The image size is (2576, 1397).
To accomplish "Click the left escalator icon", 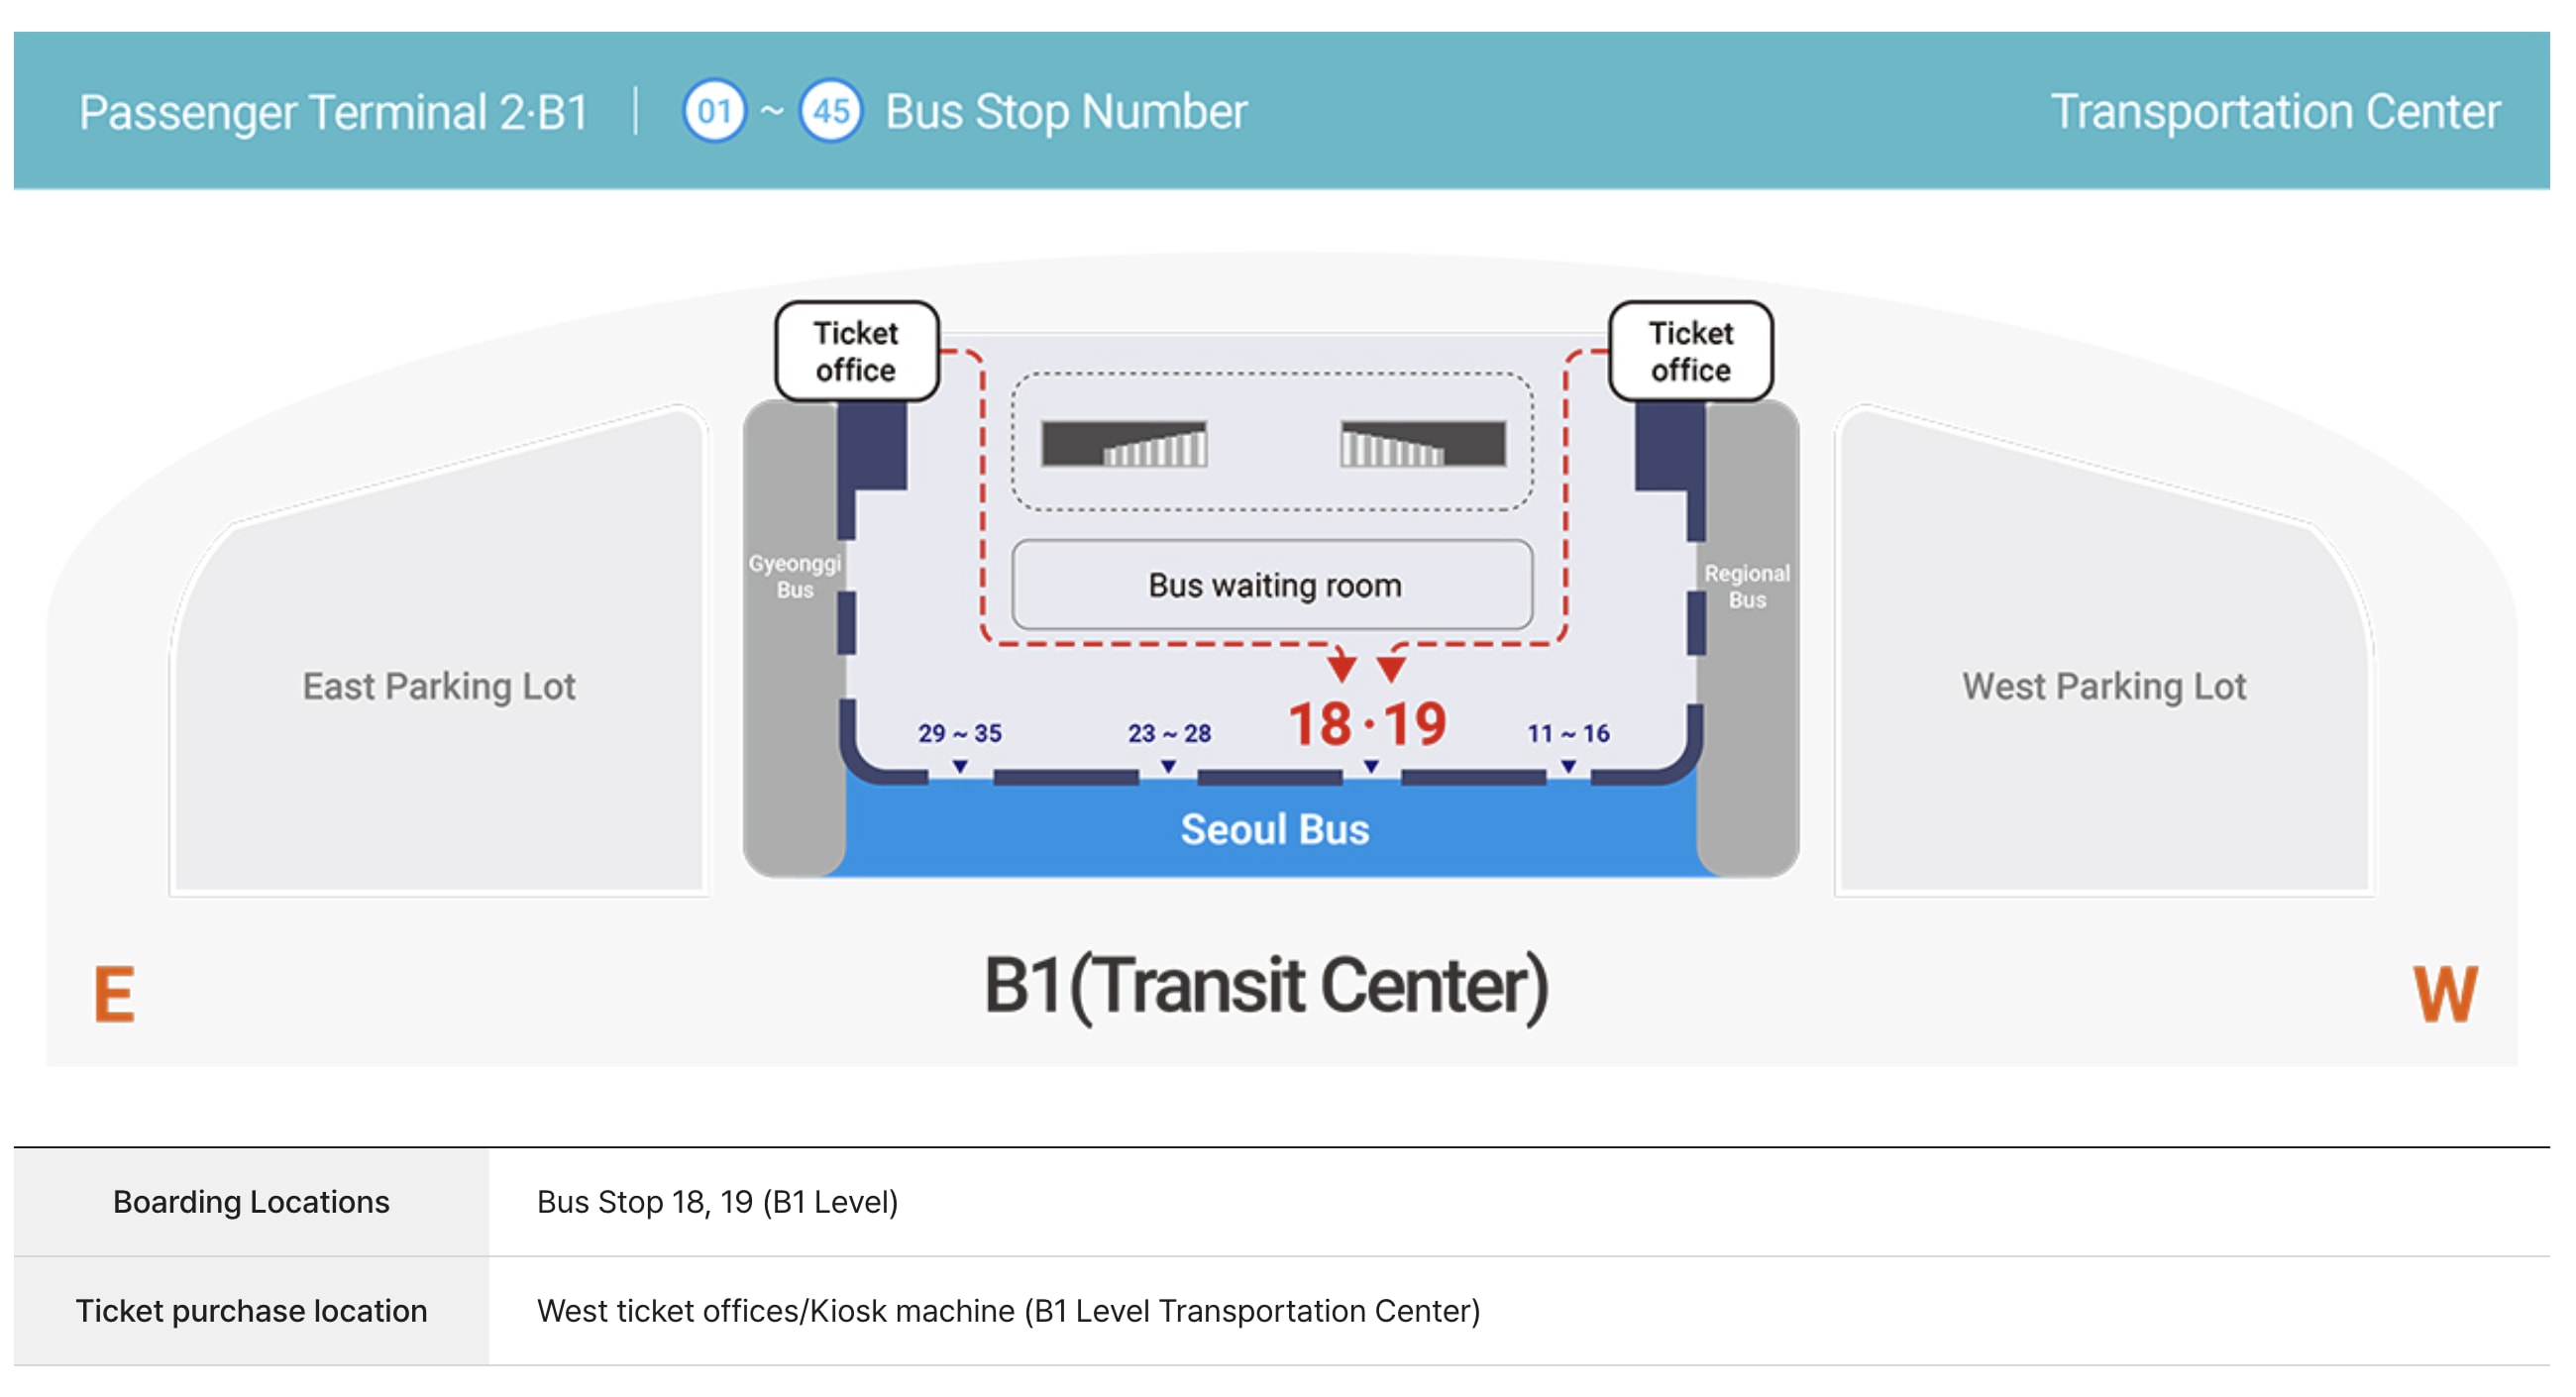I will (1124, 443).
